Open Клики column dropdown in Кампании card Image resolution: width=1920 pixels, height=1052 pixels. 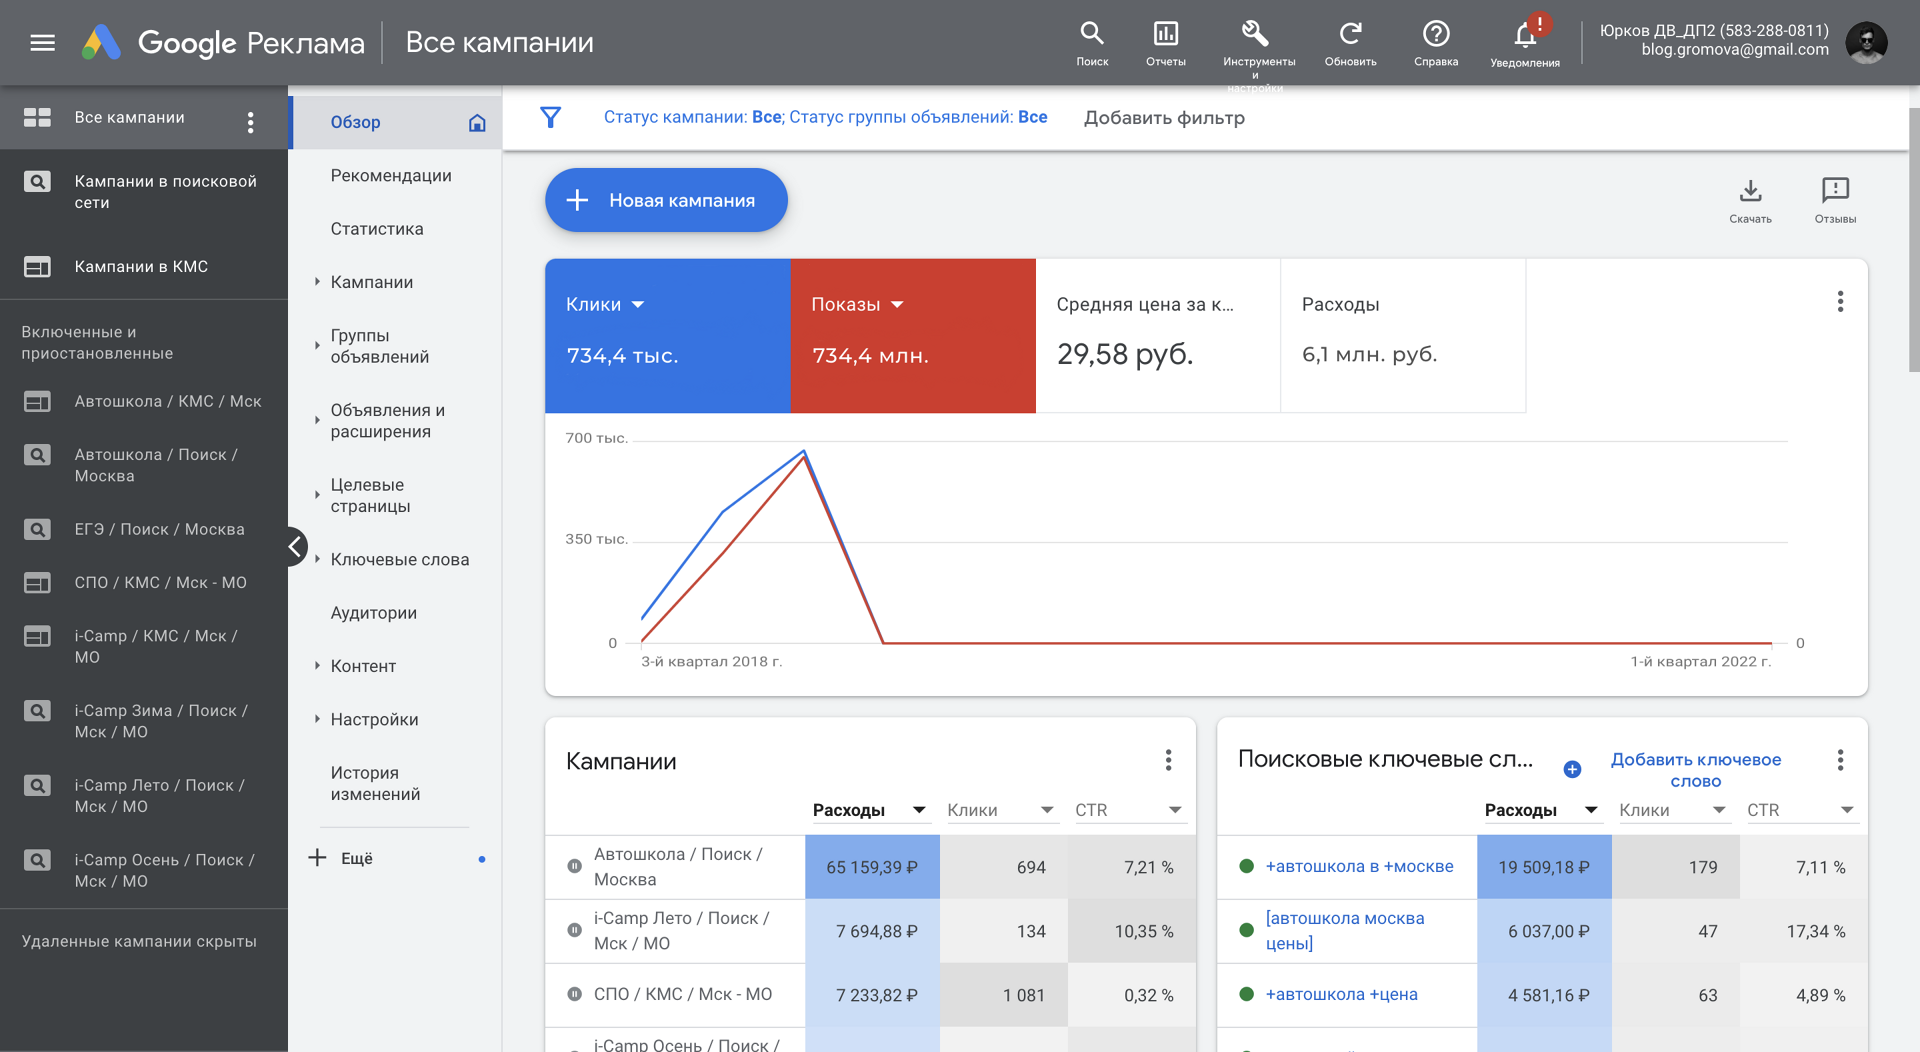tap(1047, 810)
